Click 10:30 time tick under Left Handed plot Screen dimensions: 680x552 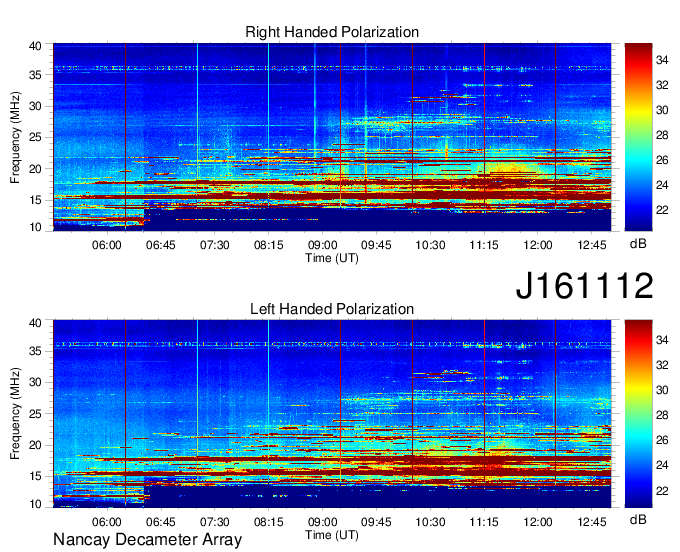430,522
